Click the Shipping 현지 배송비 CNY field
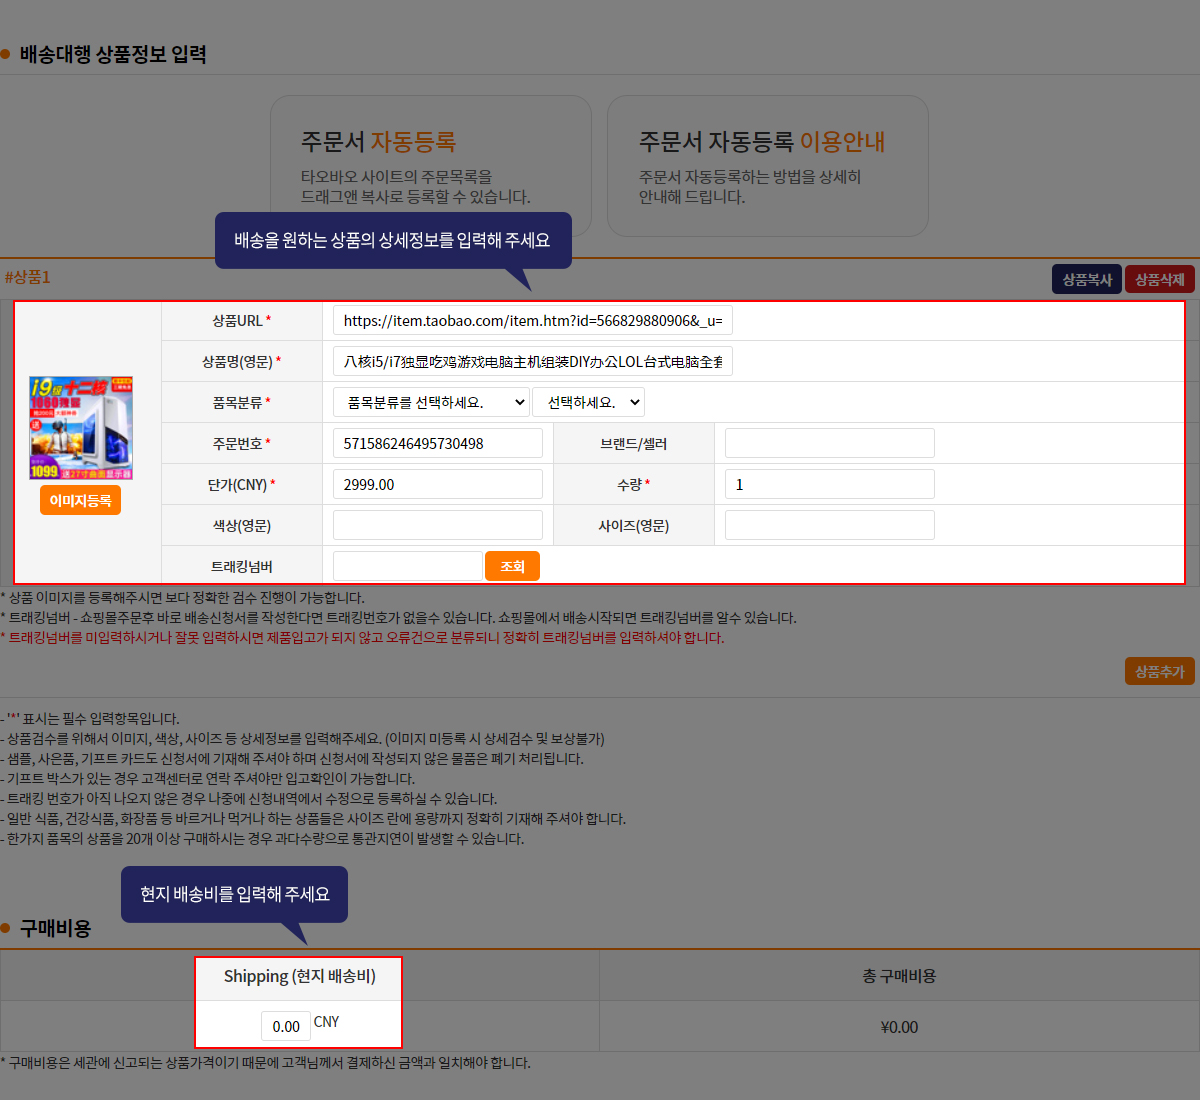 [x=285, y=1026]
